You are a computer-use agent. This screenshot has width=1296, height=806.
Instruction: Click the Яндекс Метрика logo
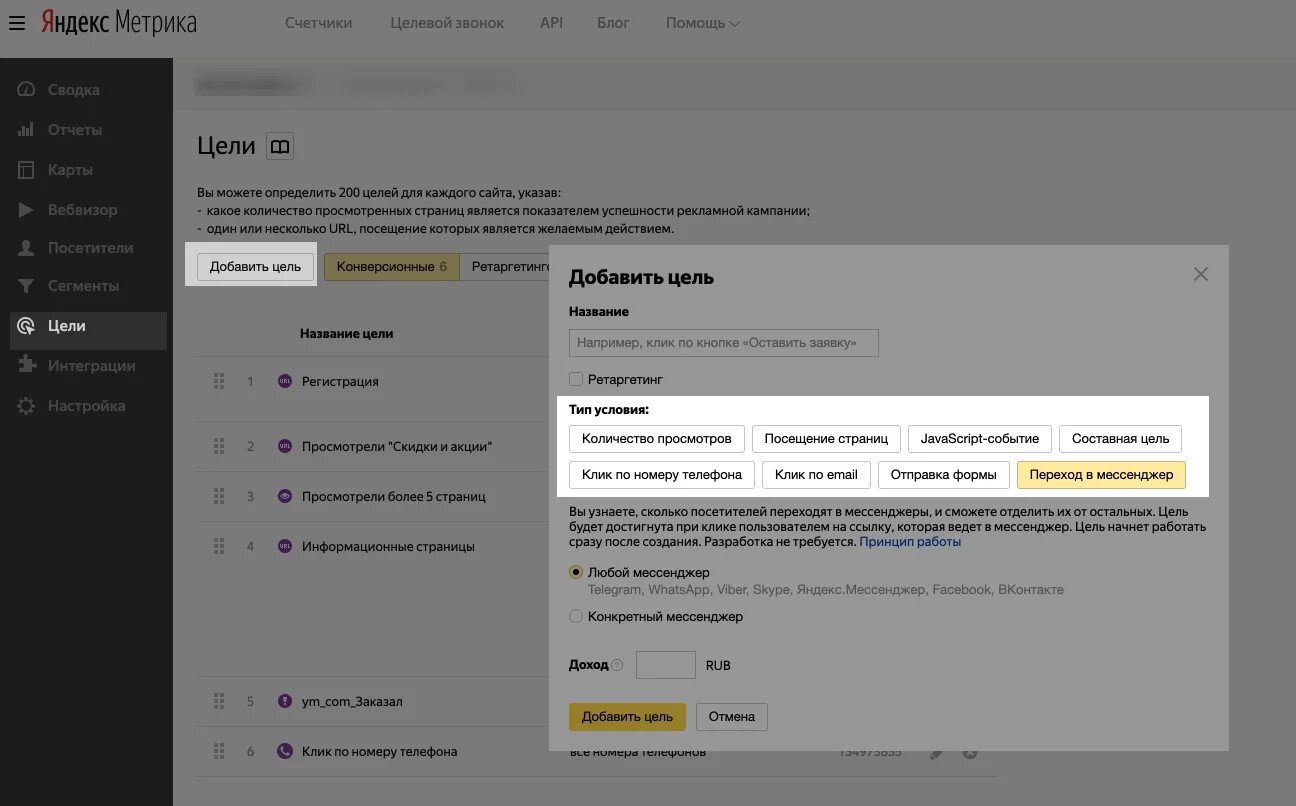(118, 22)
